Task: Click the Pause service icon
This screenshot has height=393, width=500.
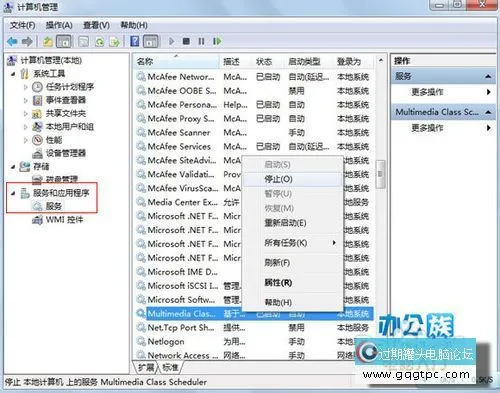Action: [201, 41]
